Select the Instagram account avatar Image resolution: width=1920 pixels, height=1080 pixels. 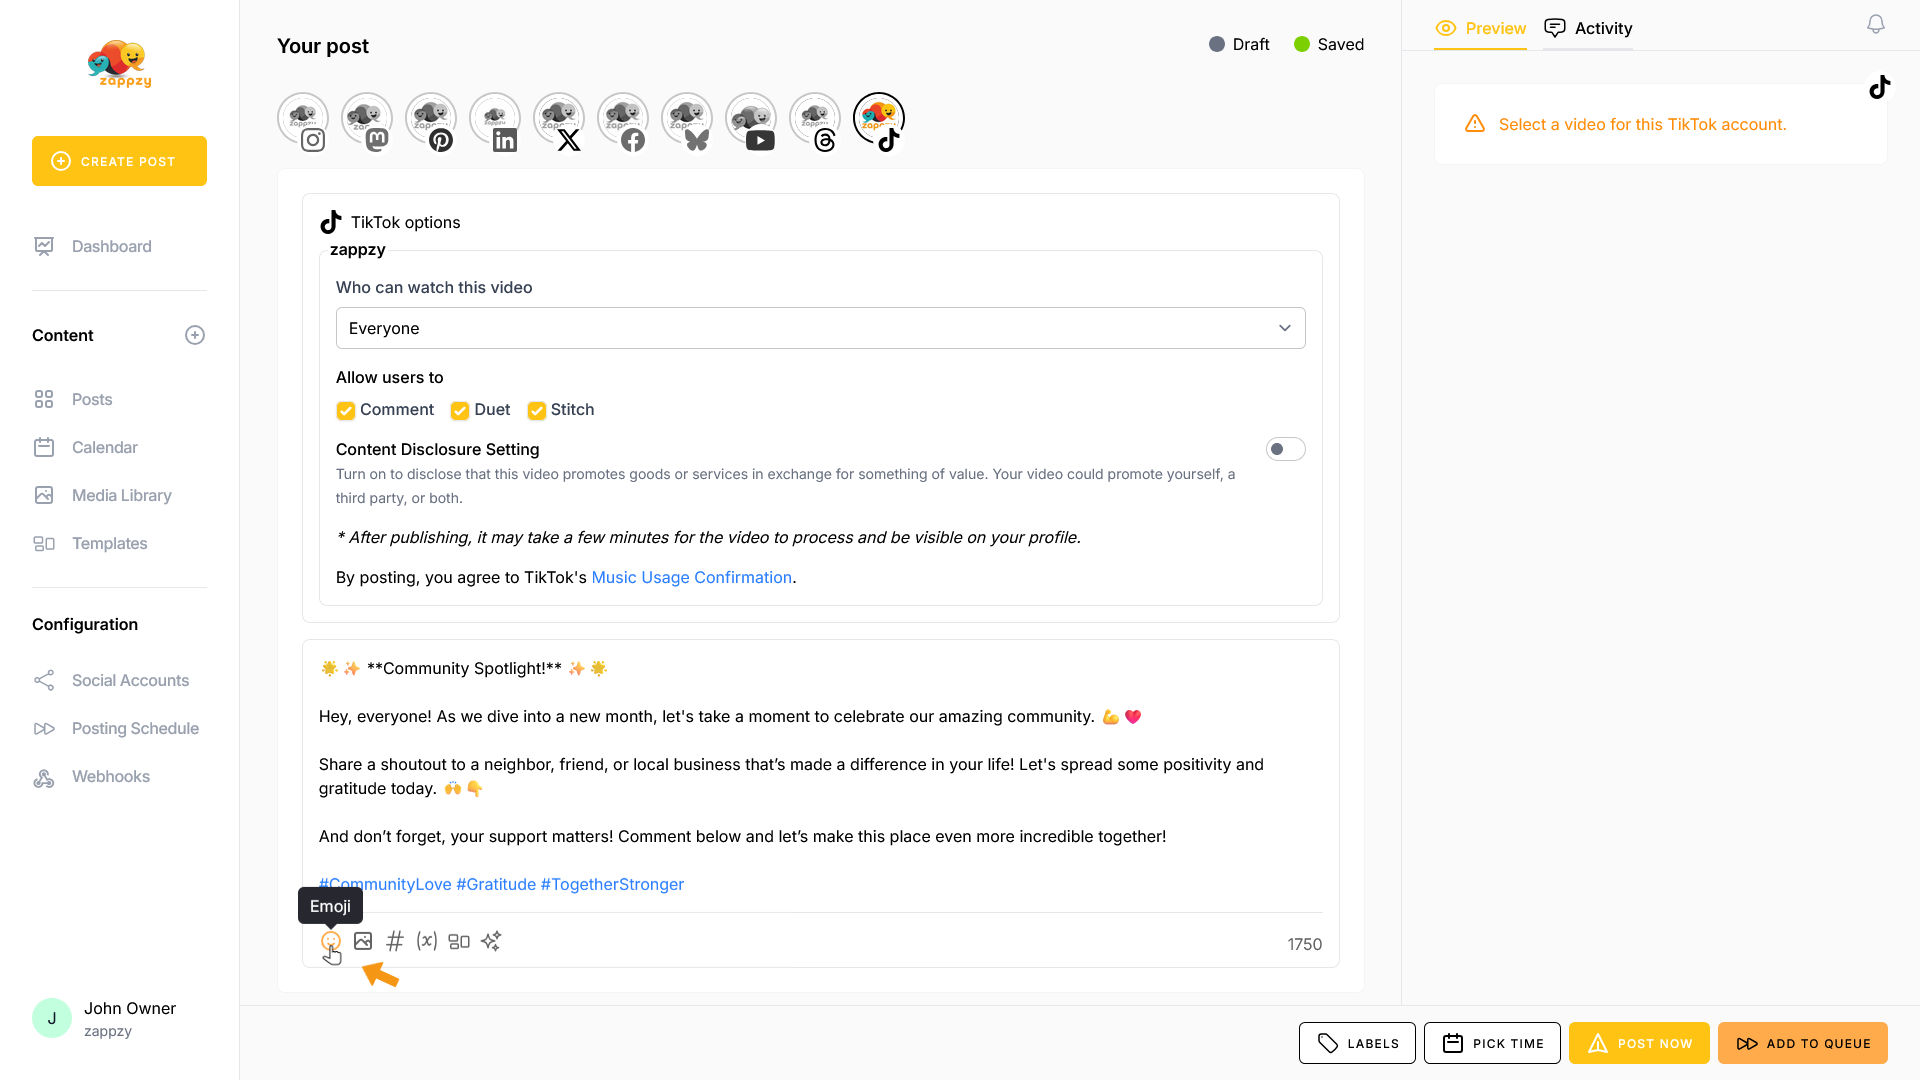(303, 121)
